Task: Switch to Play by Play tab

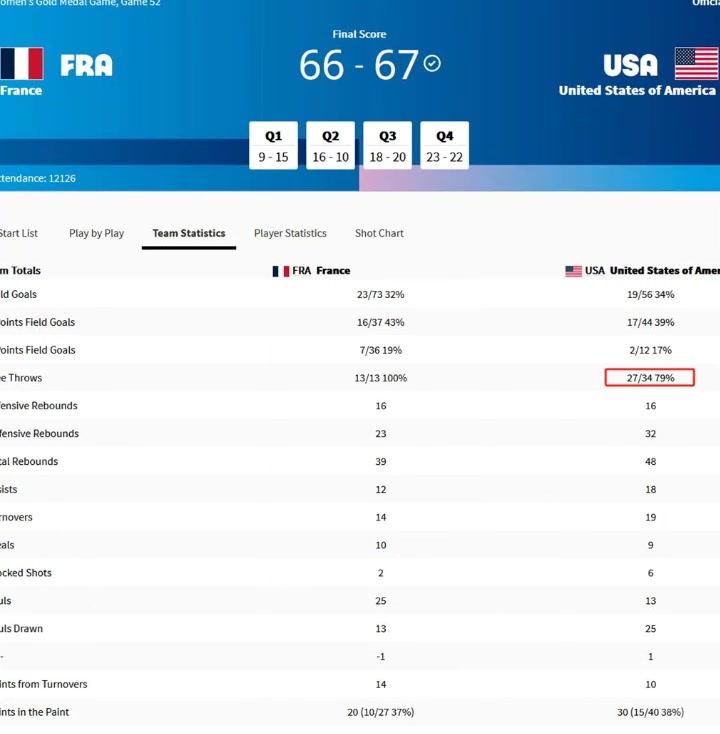Action: coord(96,233)
